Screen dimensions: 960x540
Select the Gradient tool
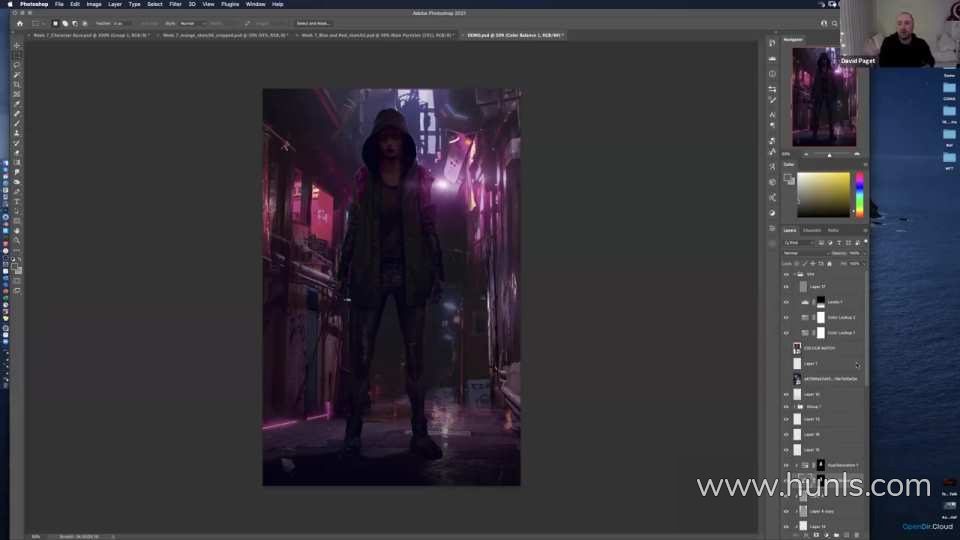click(17, 163)
